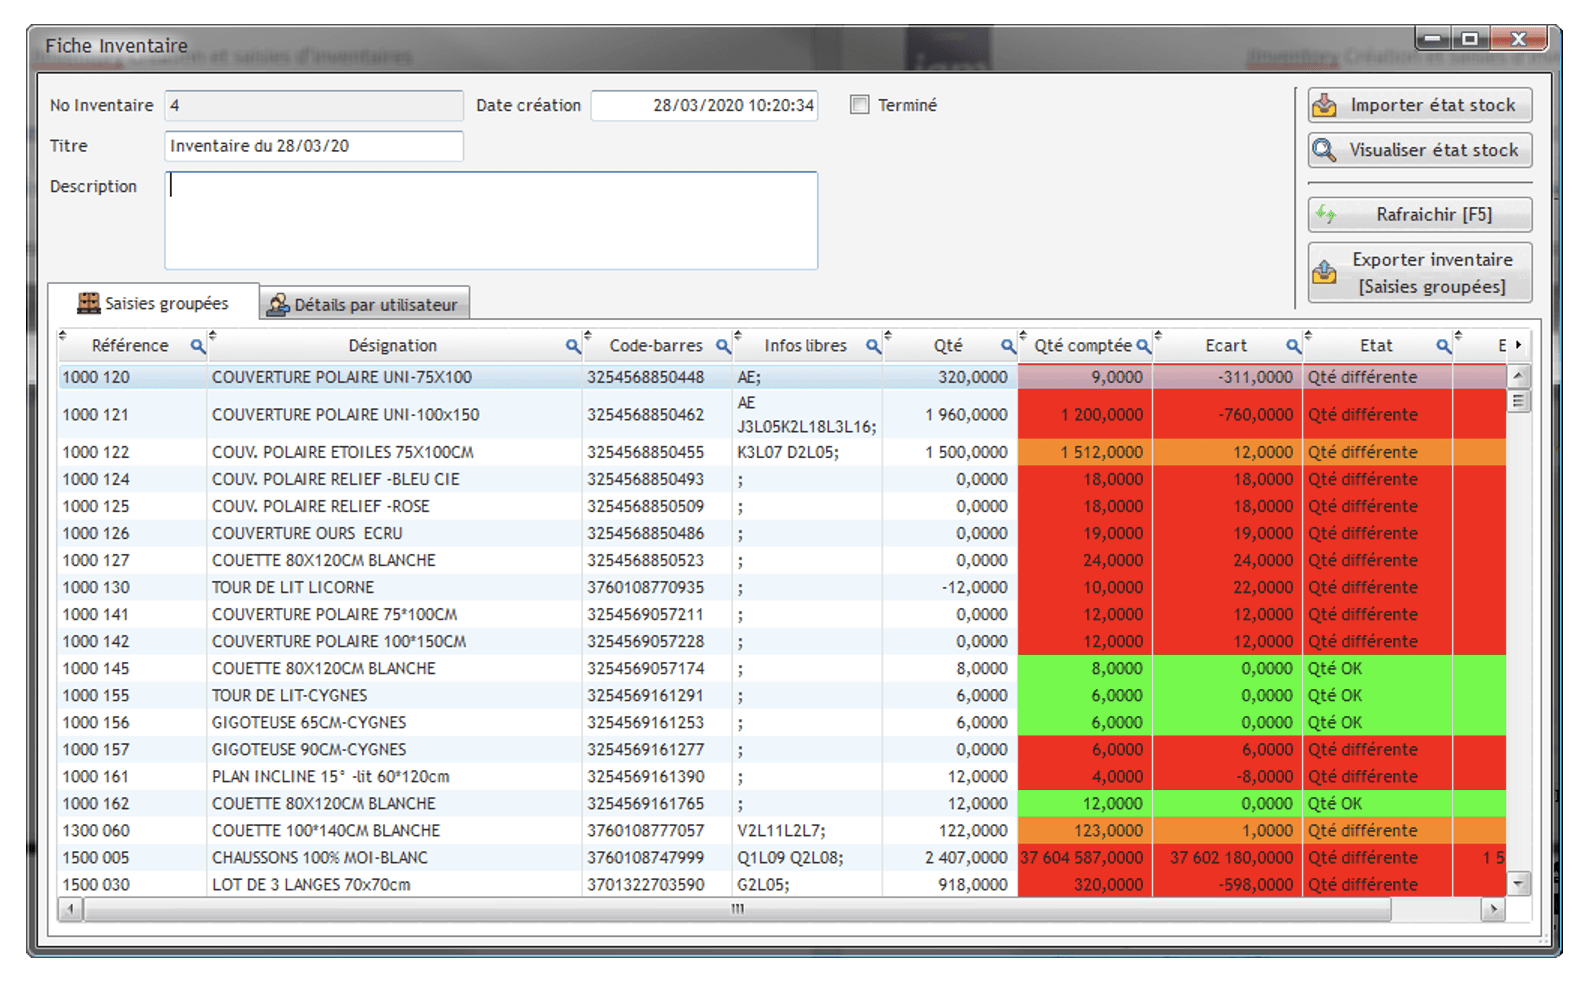Viewport: 1586px width, 986px height.
Task: Click into the Description text field
Action: pos(491,220)
